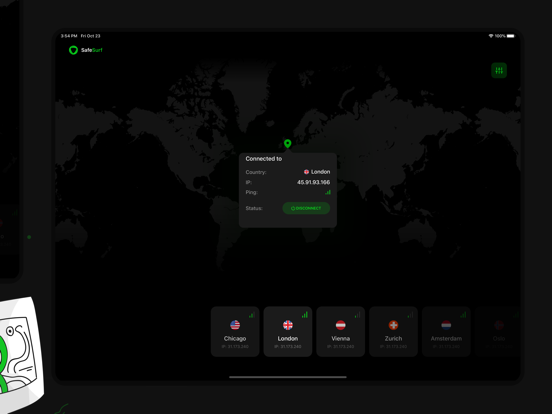This screenshot has width=552, height=414.
Task: Click the Swiss flag on Zurich card
Action: tap(394, 325)
